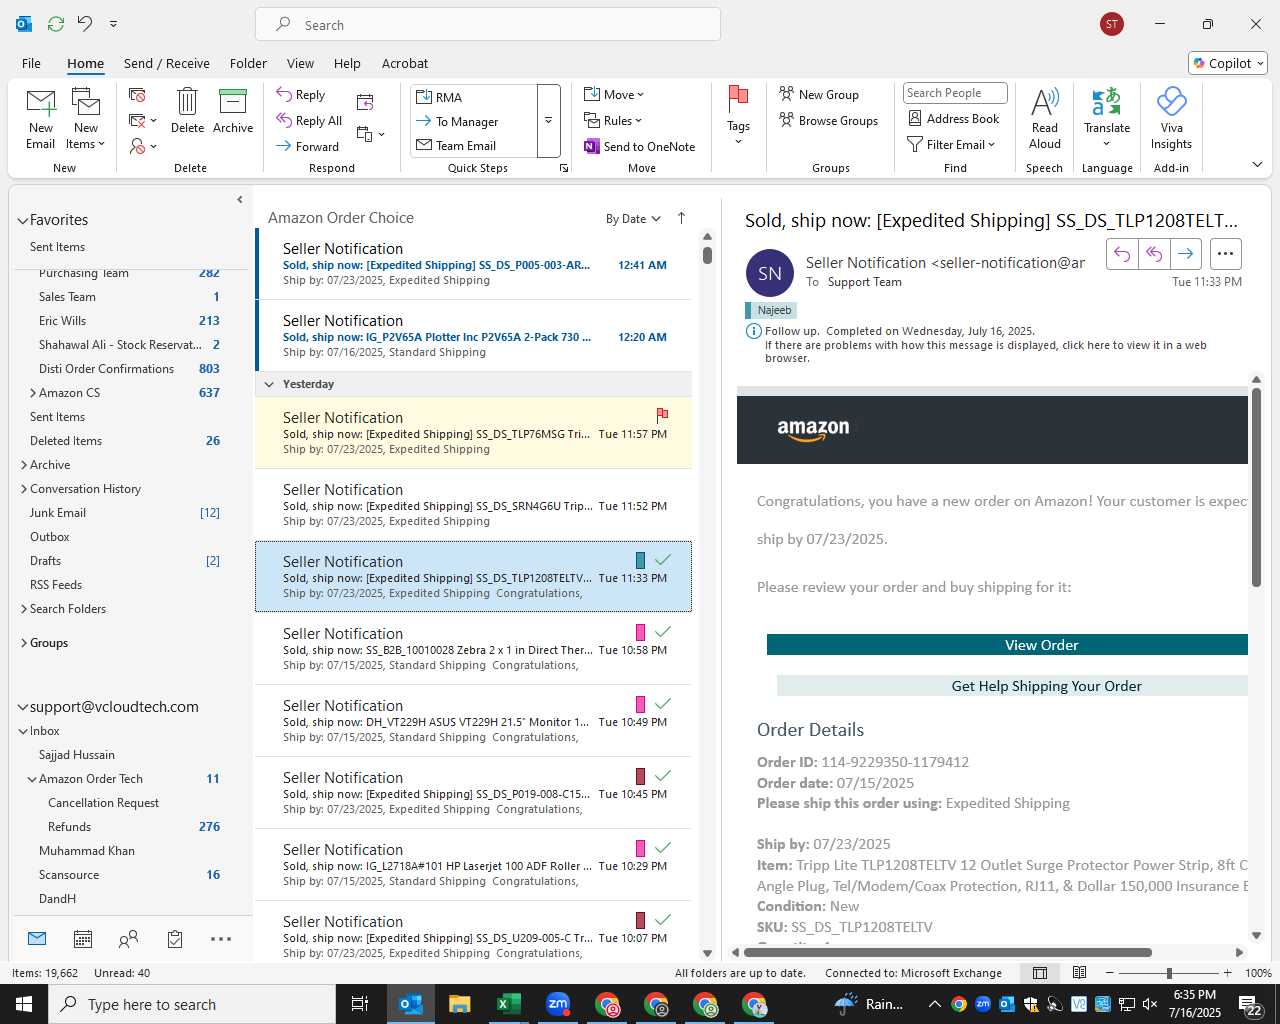Open the Rules dropdown
The width and height of the screenshot is (1280, 1024).
coord(613,121)
